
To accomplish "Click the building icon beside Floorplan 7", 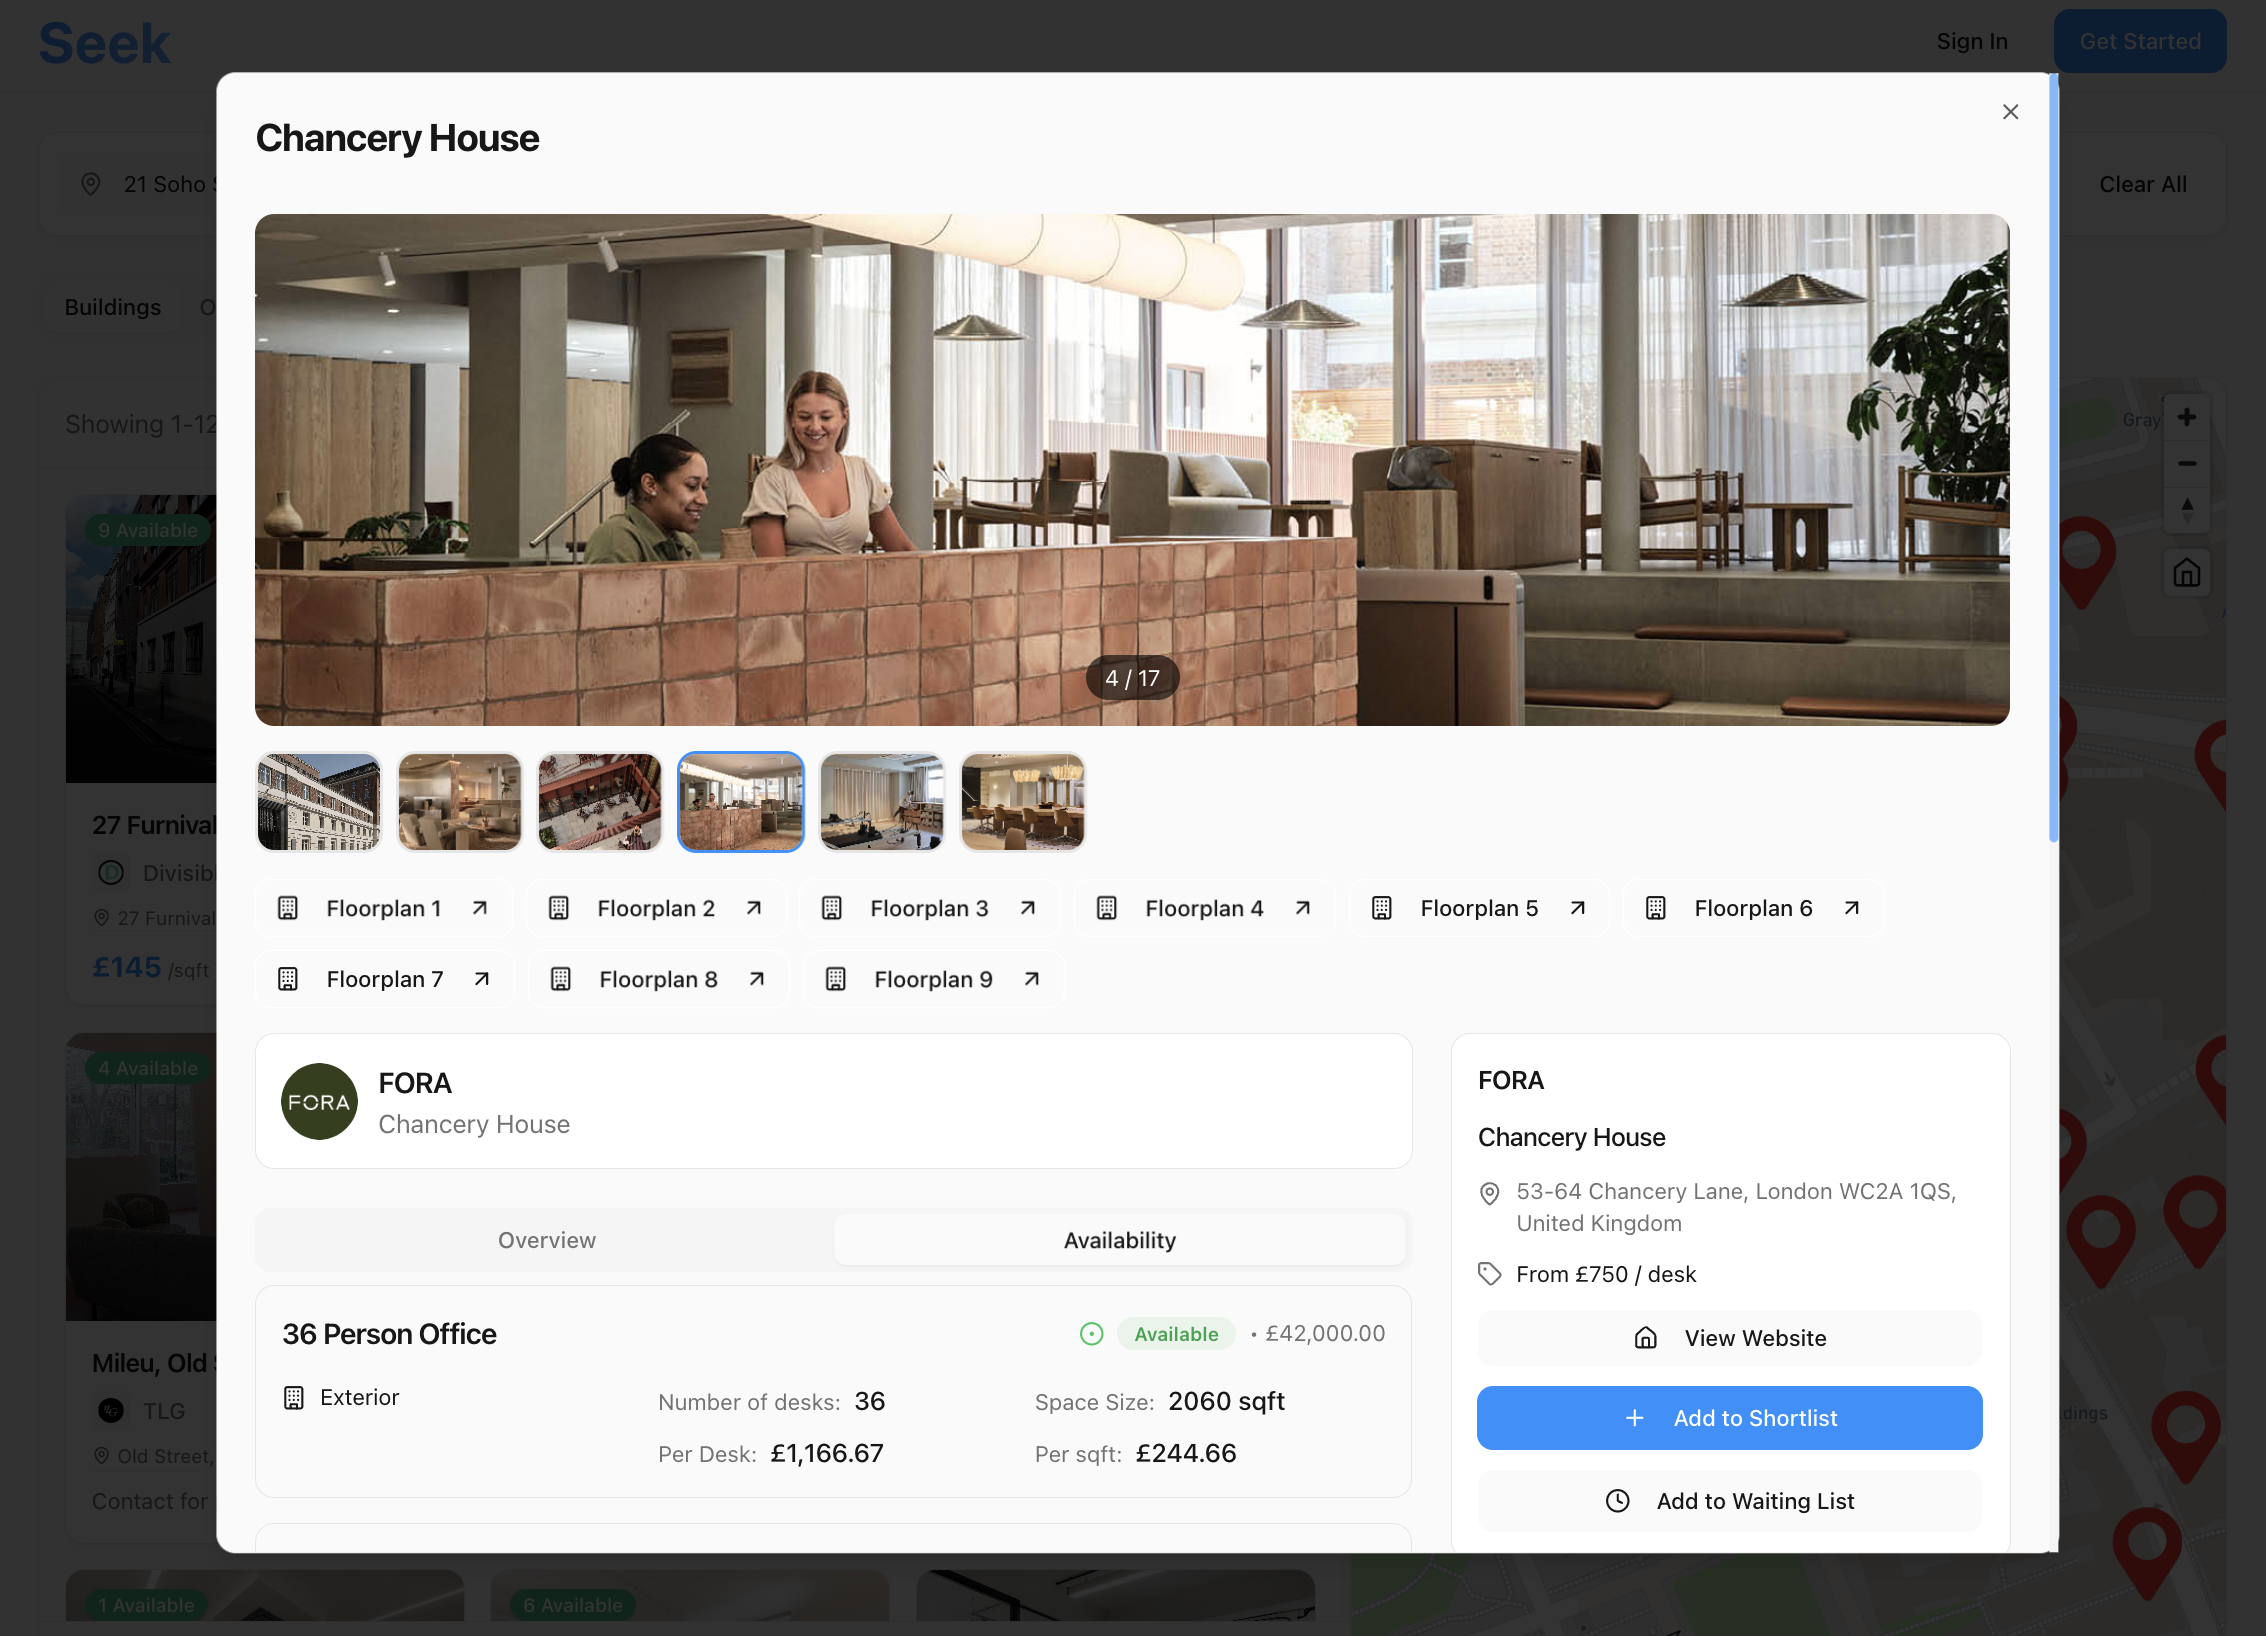I will click(x=288, y=979).
